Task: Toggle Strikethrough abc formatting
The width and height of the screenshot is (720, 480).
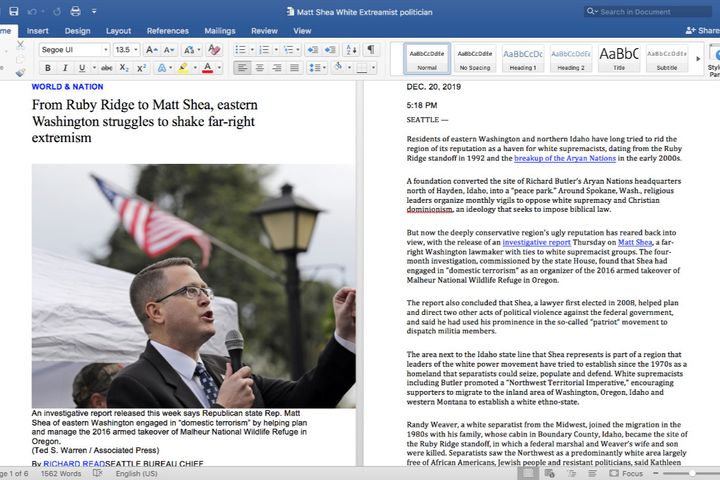Action: pos(107,68)
